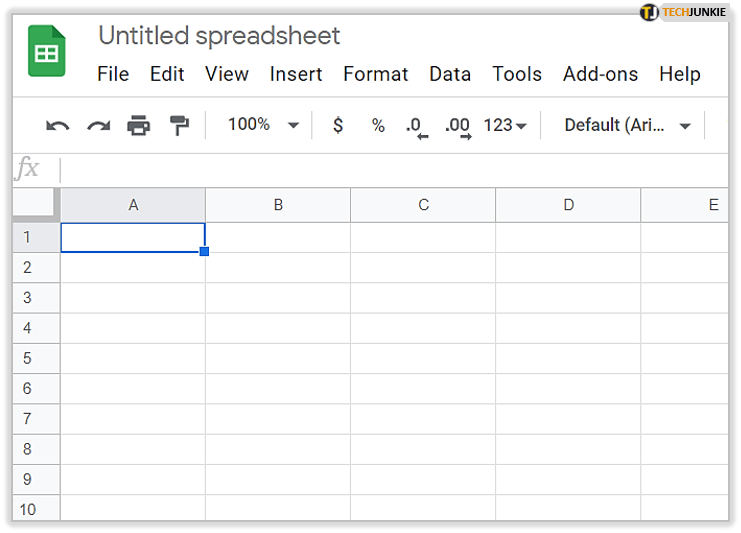Screen dimensions: 741x533
Task: Open the Insert menu
Action: coord(296,74)
